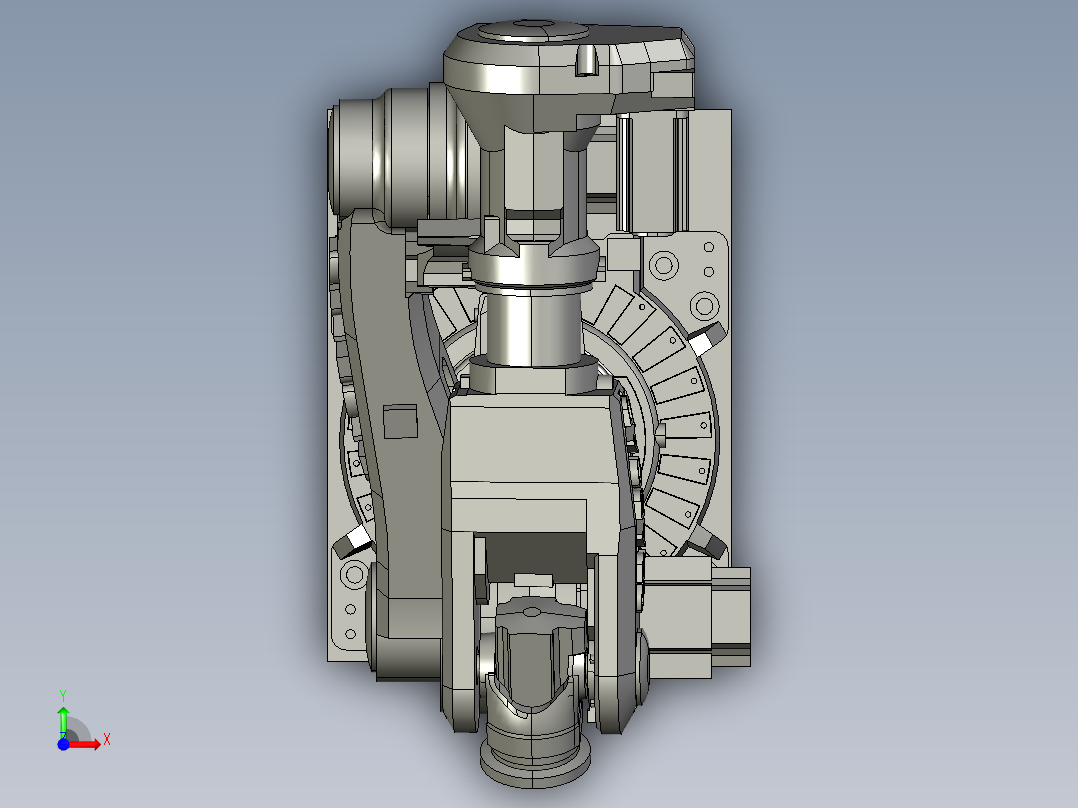Select the small square recess on the curved left arm
This screenshot has width=1078, height=808.
(400, 421)
